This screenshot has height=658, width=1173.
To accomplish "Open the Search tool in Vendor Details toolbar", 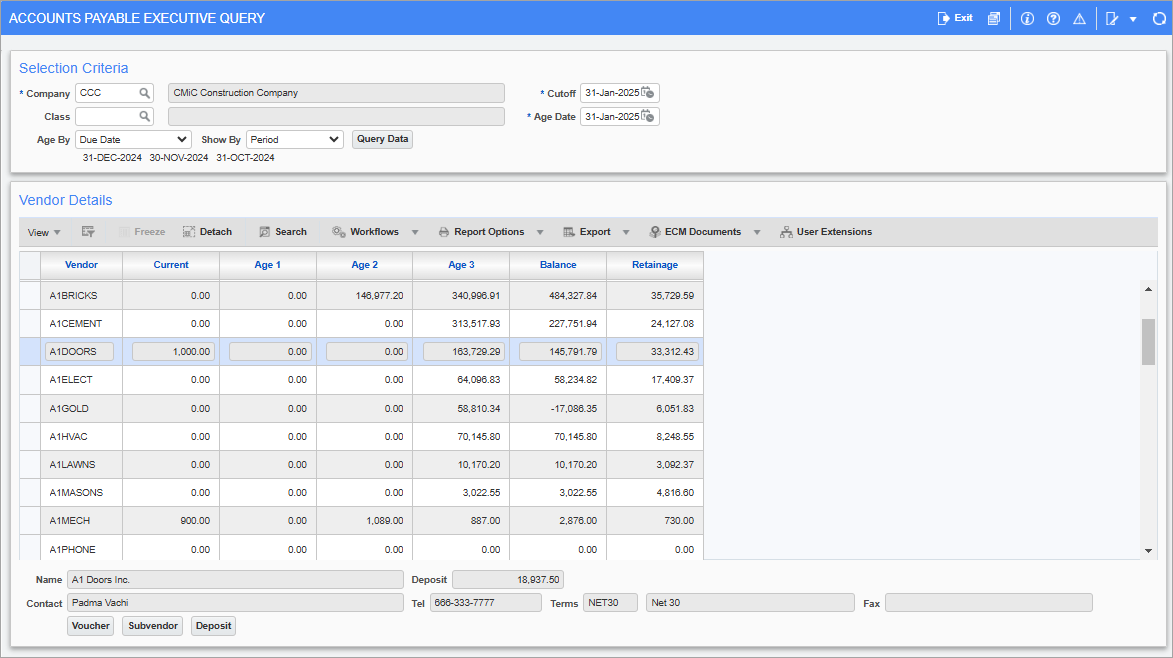I will (282, 231).
